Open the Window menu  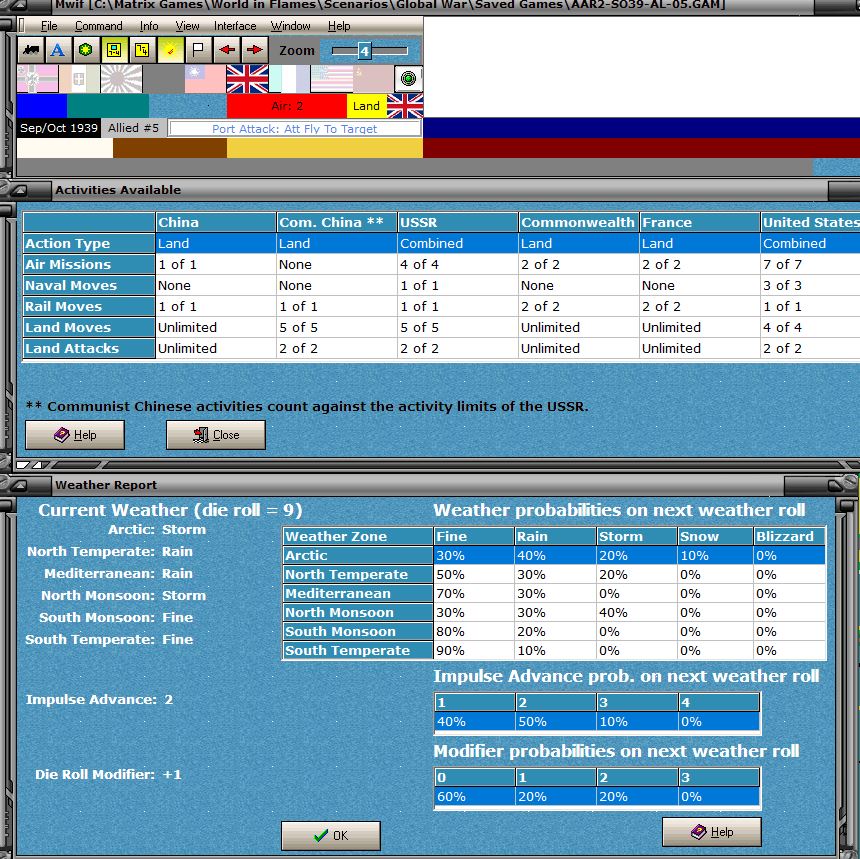pos(290,26)
